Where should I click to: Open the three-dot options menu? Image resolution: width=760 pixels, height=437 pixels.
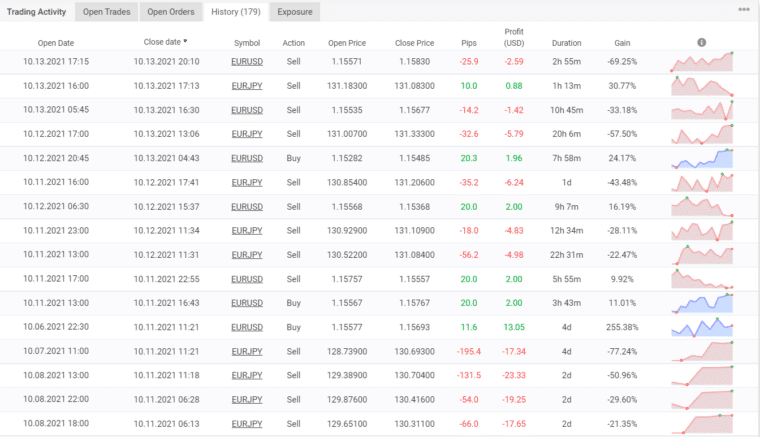744,10
